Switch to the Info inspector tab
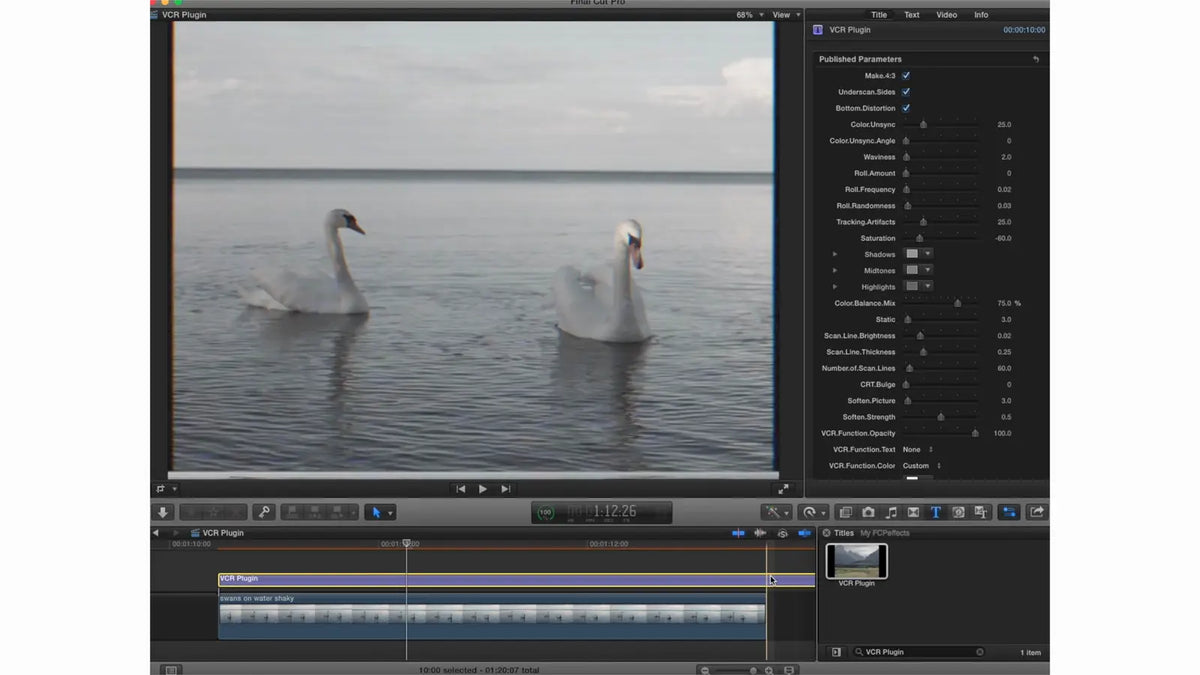The height and width of the screenshot is (675, 1200). [981, 15]
